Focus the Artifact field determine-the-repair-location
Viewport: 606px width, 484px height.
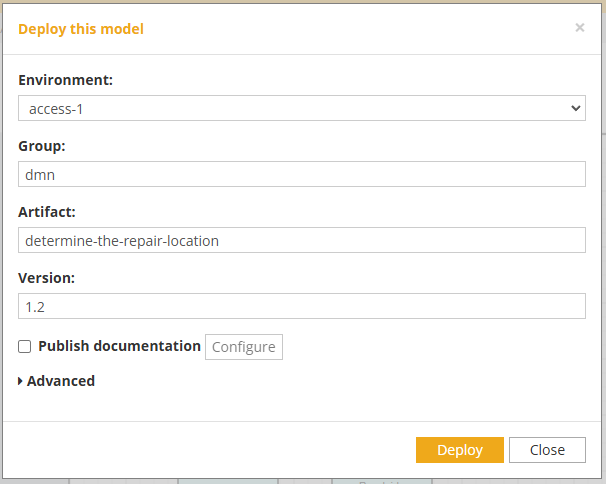302,240
